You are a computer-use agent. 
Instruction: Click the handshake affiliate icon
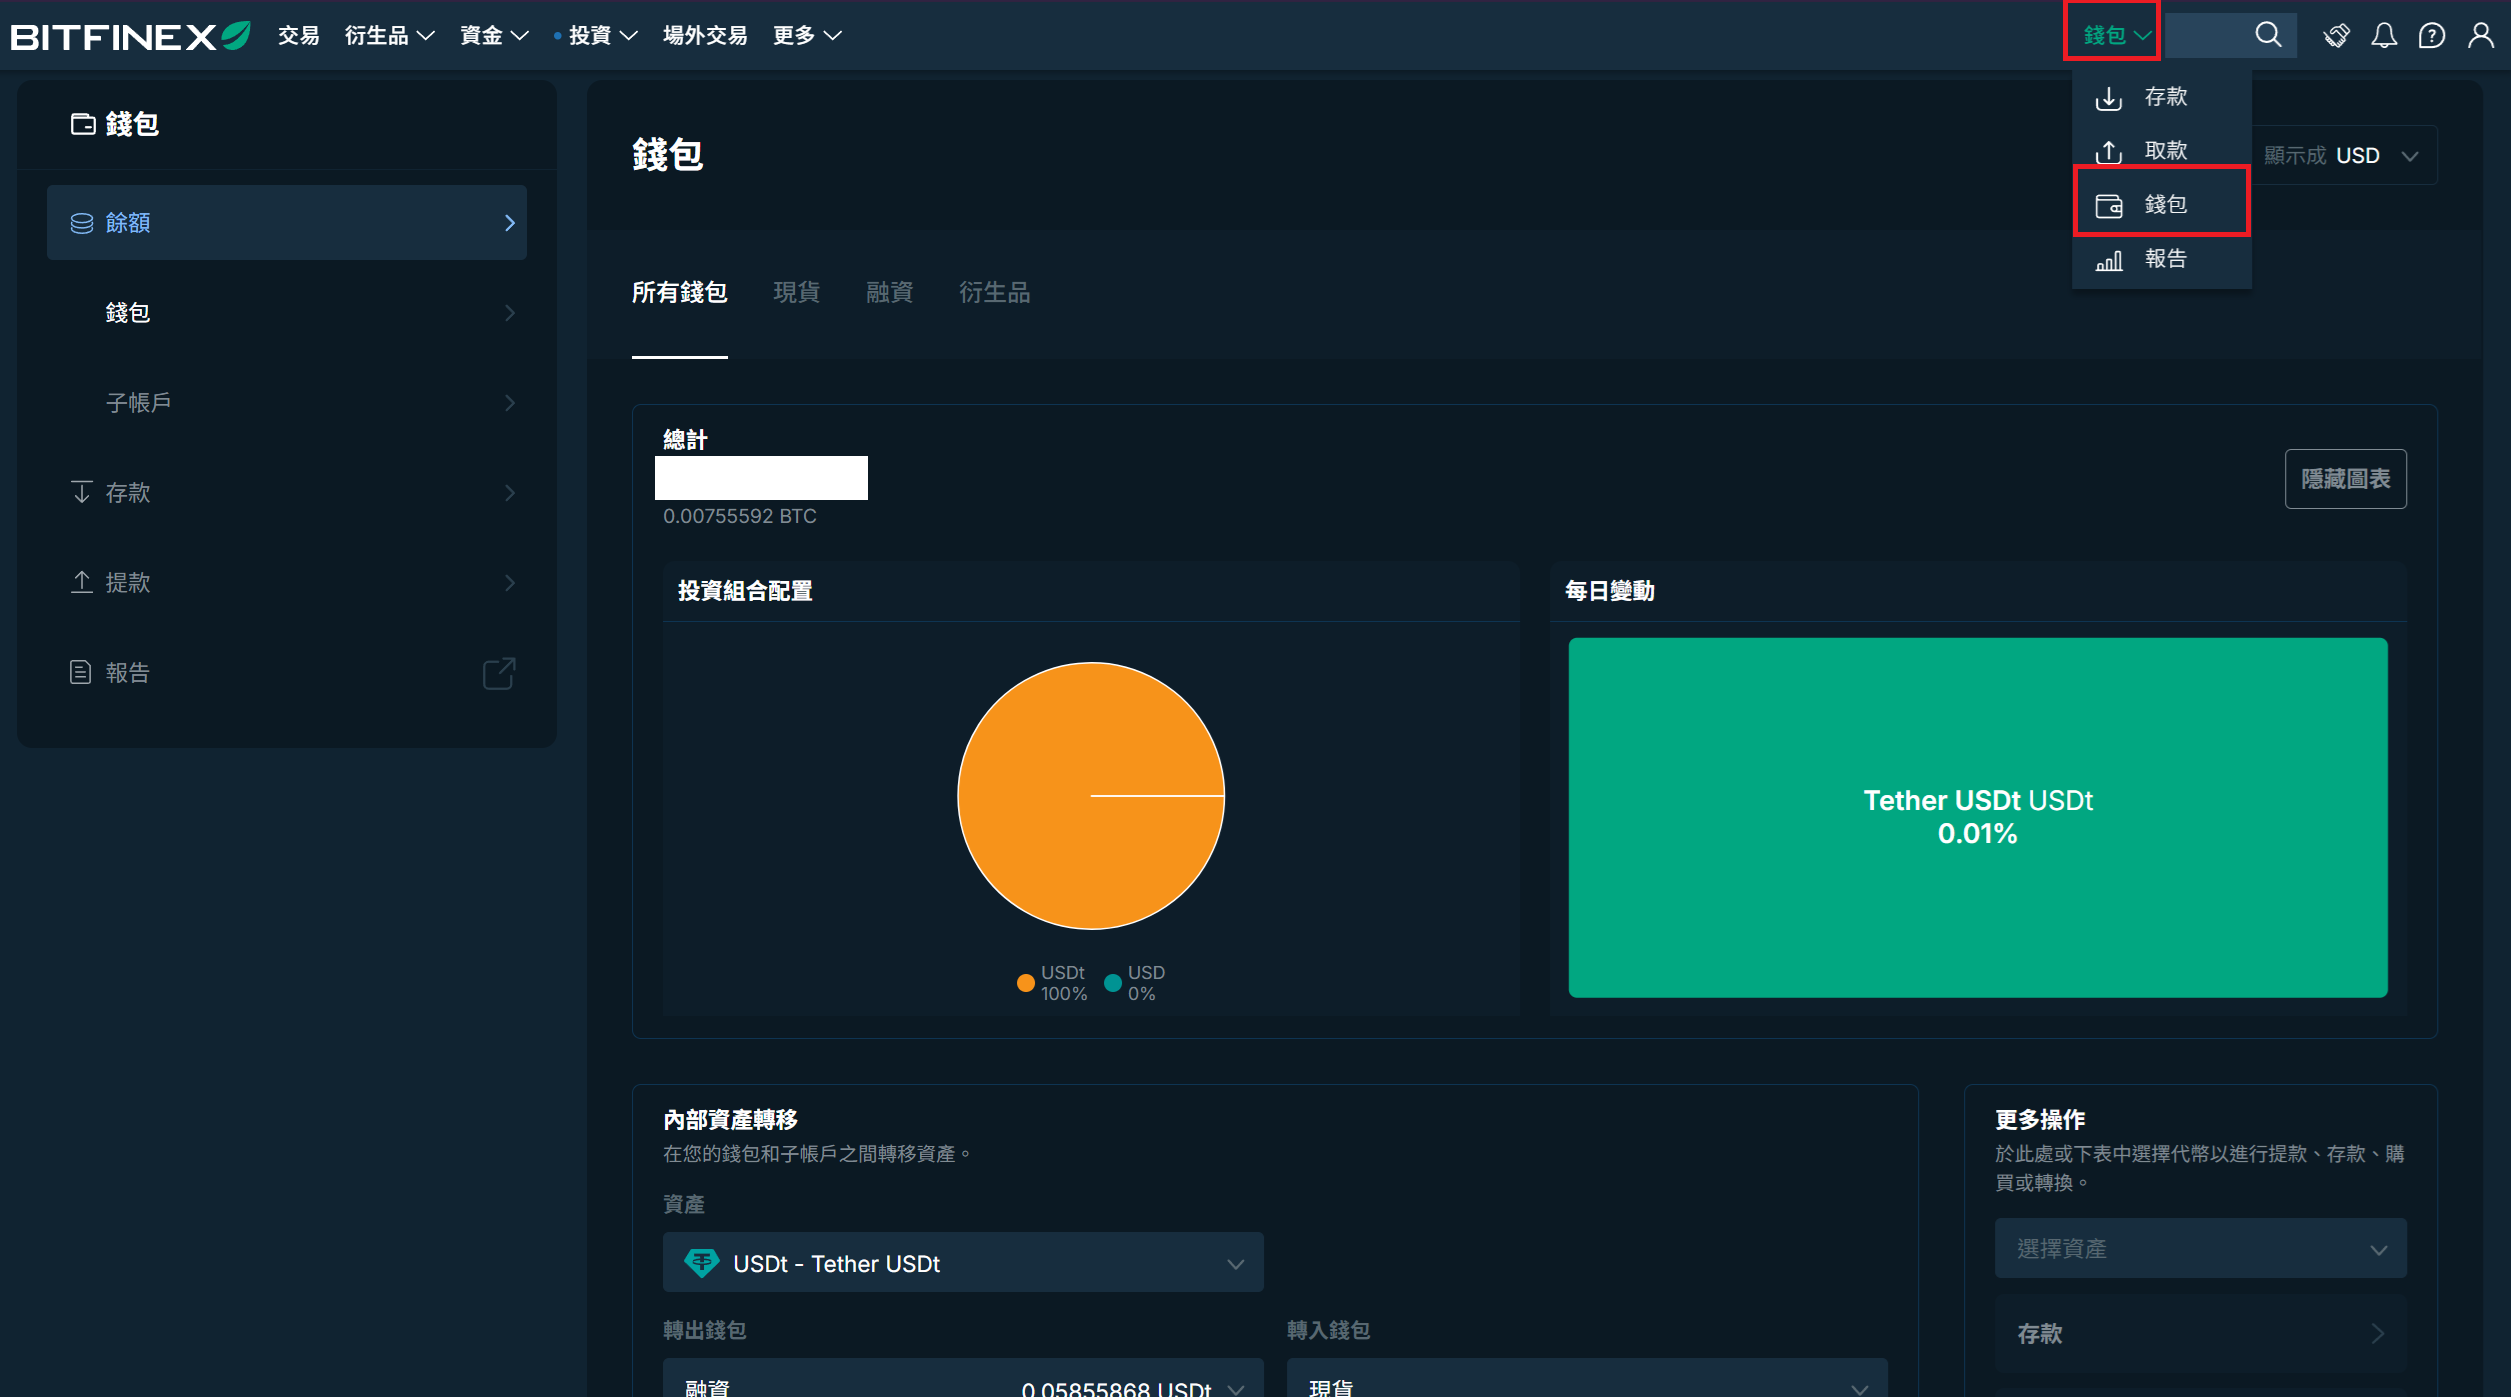(x=2336, y=36)
